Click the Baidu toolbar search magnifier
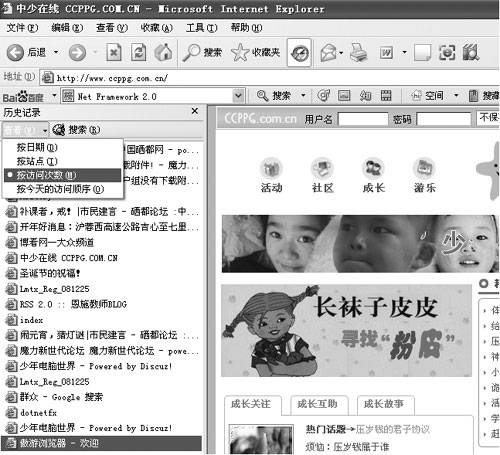The image size is (500, 455). point(262,96)
